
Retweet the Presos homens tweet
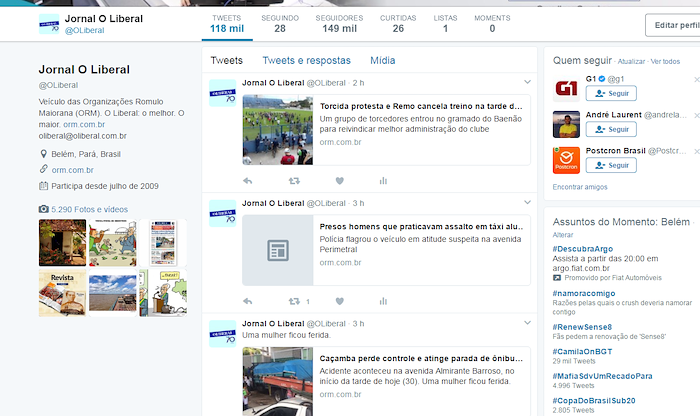(x=294, y=301)
